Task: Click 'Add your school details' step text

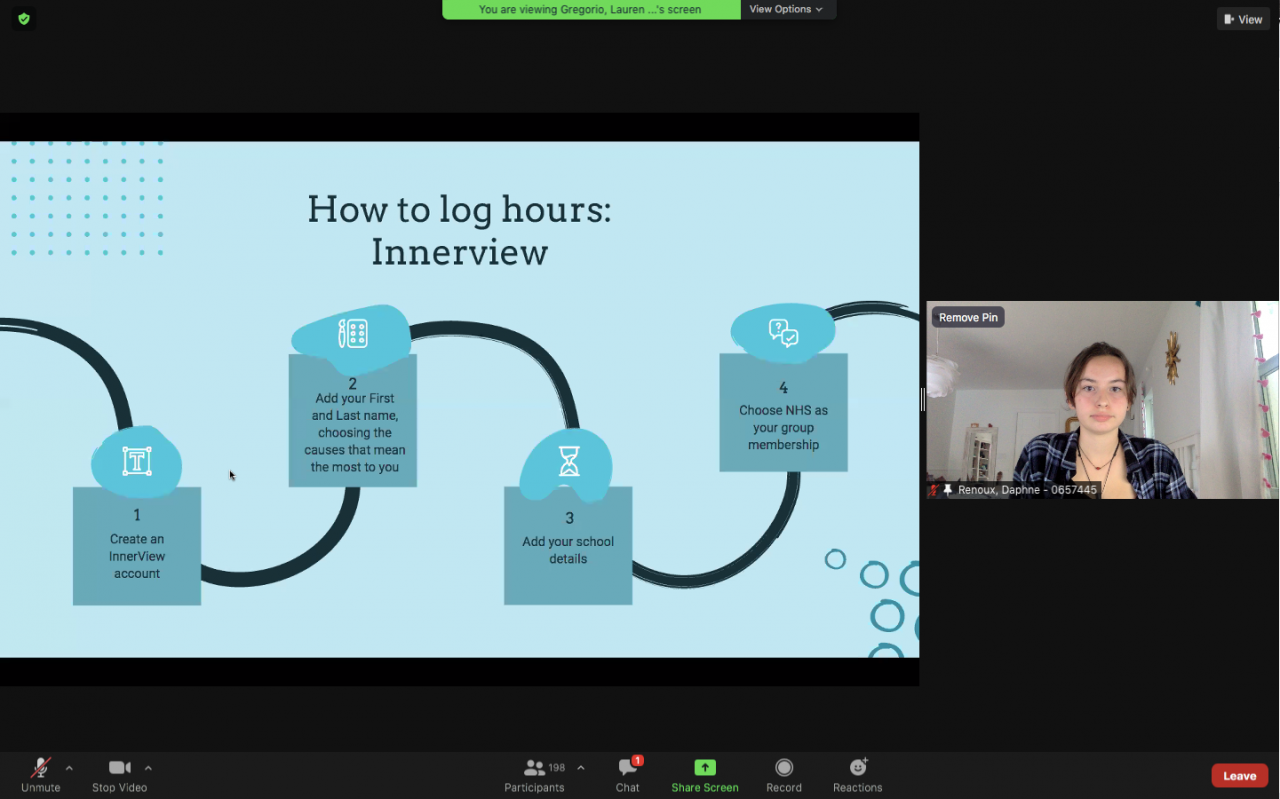Action: (x=568, y=550)
